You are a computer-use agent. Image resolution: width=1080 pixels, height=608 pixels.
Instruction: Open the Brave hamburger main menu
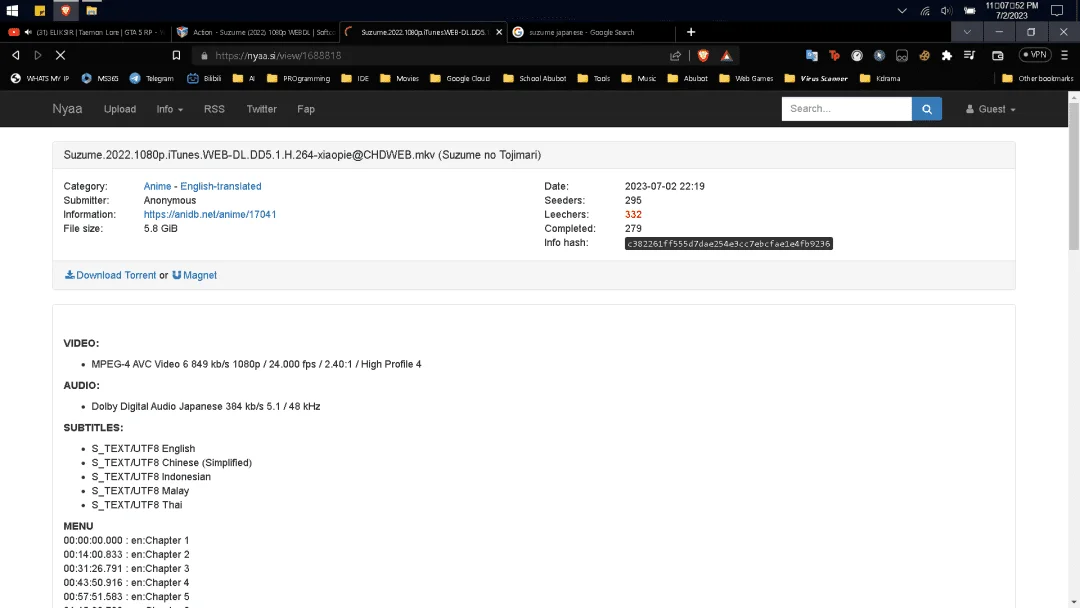[x=1065, y=55]
